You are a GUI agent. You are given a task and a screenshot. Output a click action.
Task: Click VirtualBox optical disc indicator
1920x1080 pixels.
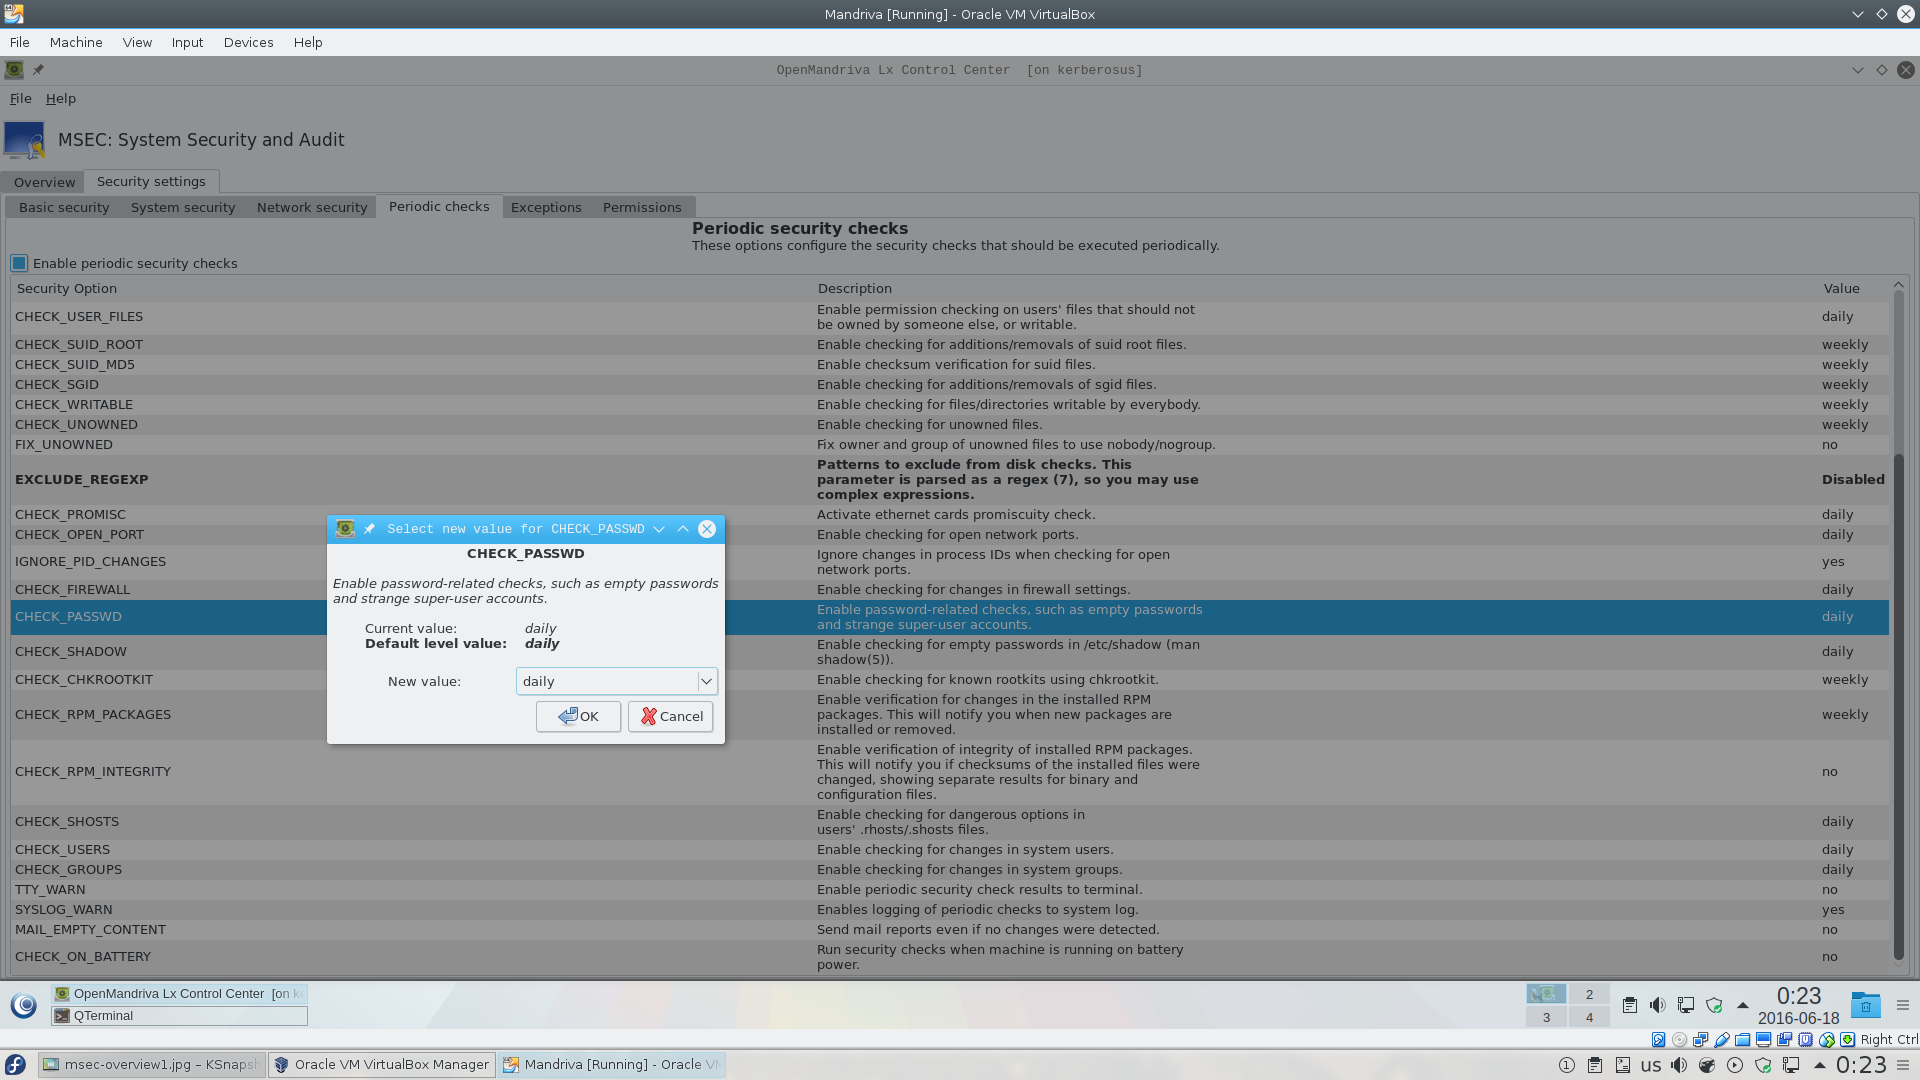(1679, 1040)
